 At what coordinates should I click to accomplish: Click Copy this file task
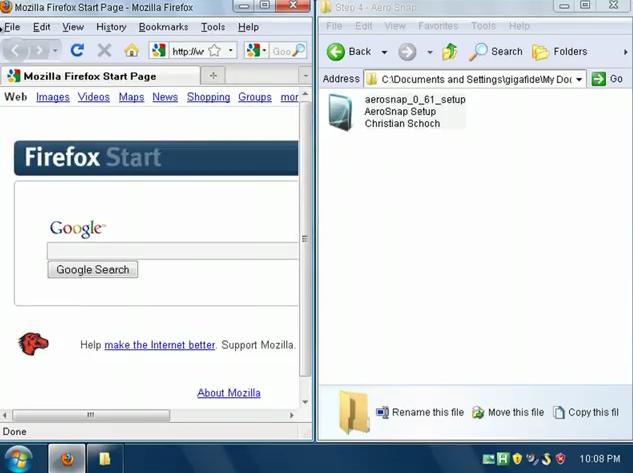586,412
